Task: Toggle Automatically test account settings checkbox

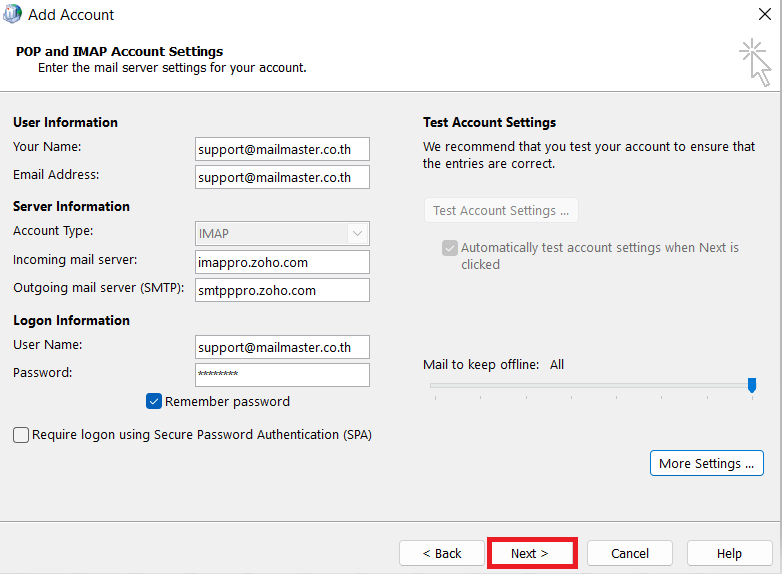Action: pyautogui.click(x=450, y=248)
